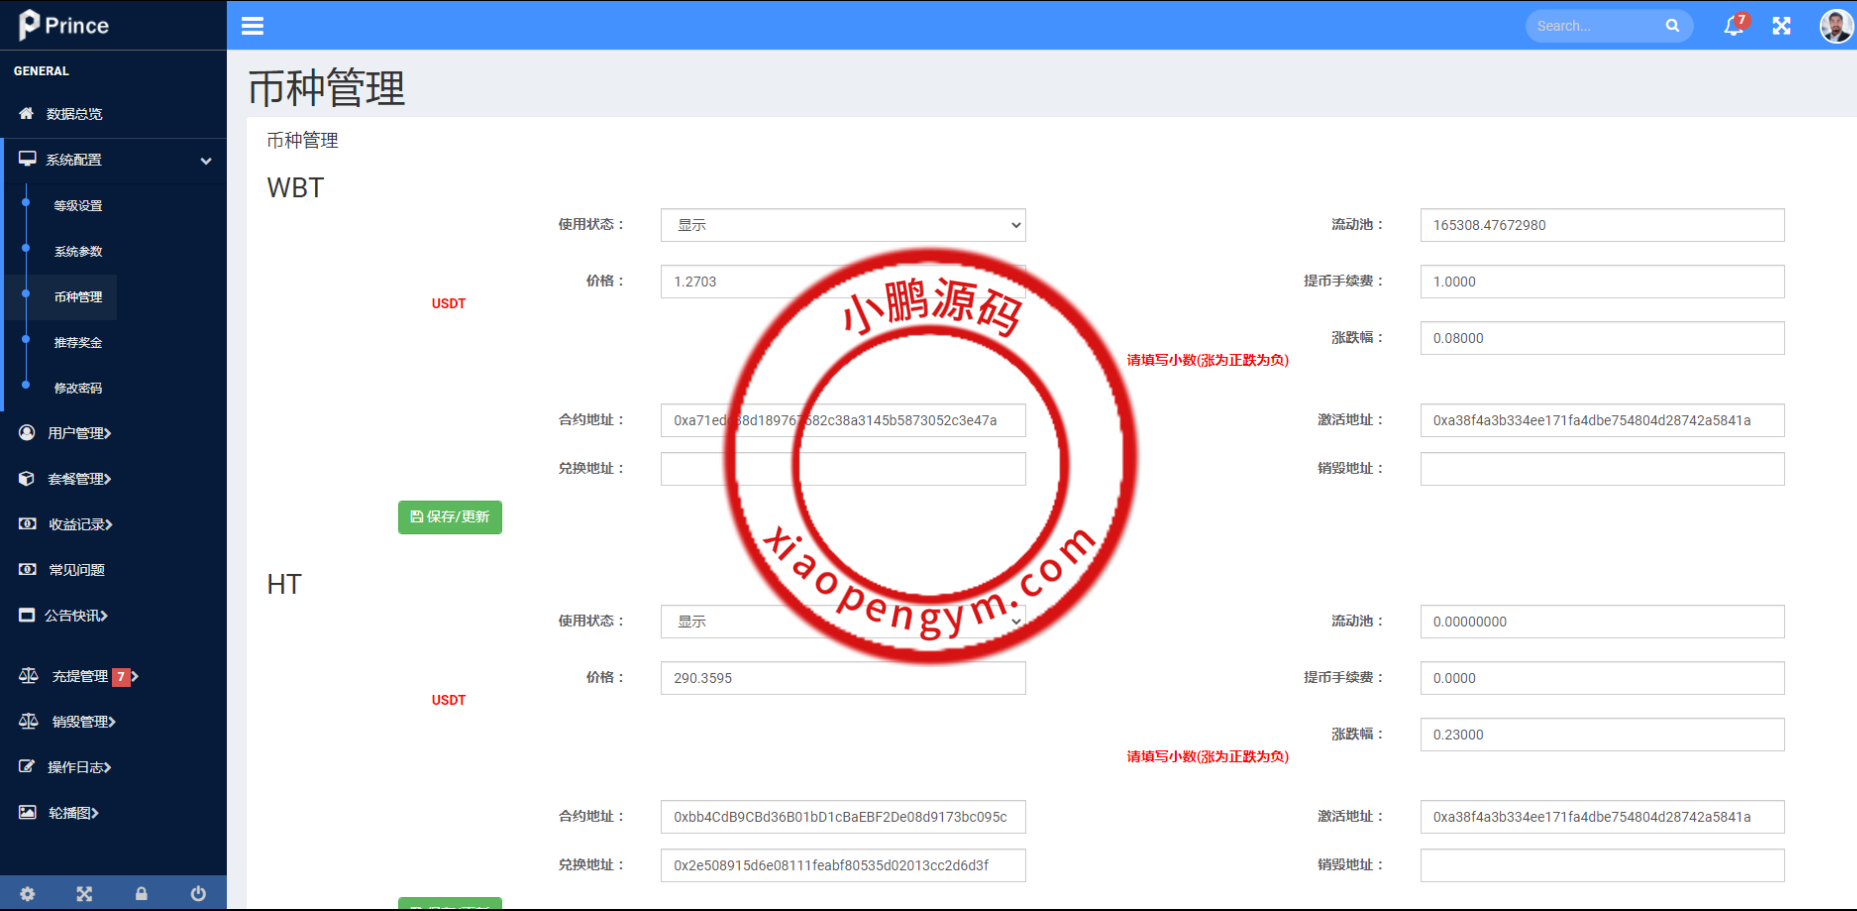The height and width of the screenshot is (911, 1857).
Task: Select 等级设置 in the sidebar submenu
Action: tap(78, 206)
